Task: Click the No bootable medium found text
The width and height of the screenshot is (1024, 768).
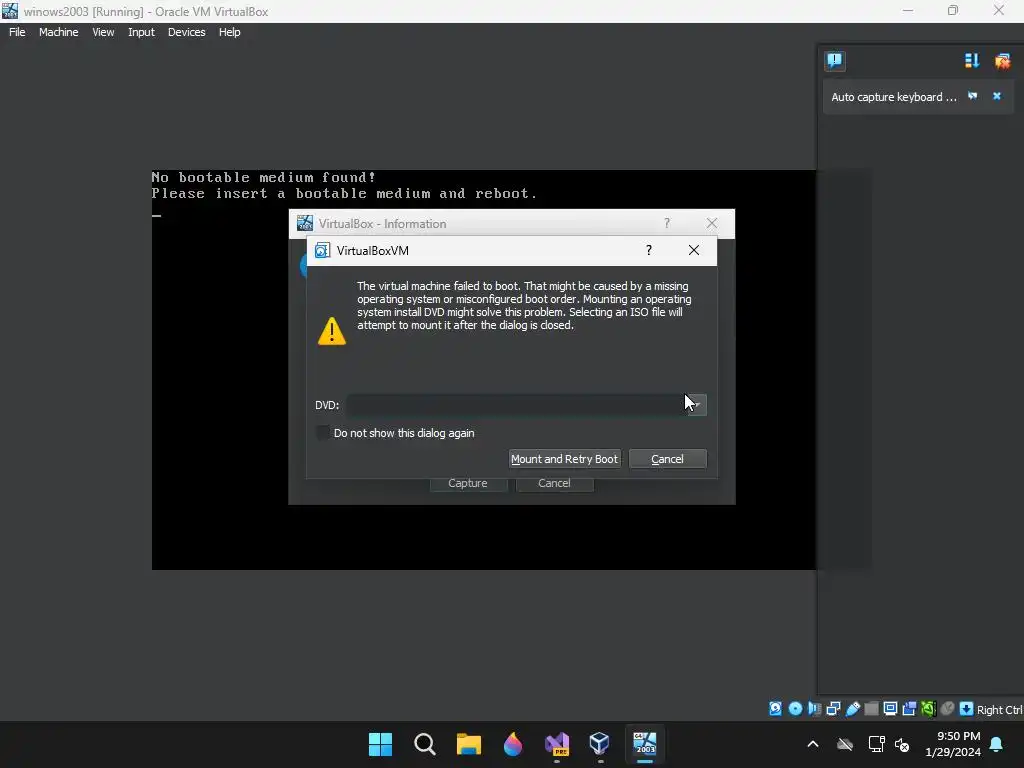Action: 264,177
